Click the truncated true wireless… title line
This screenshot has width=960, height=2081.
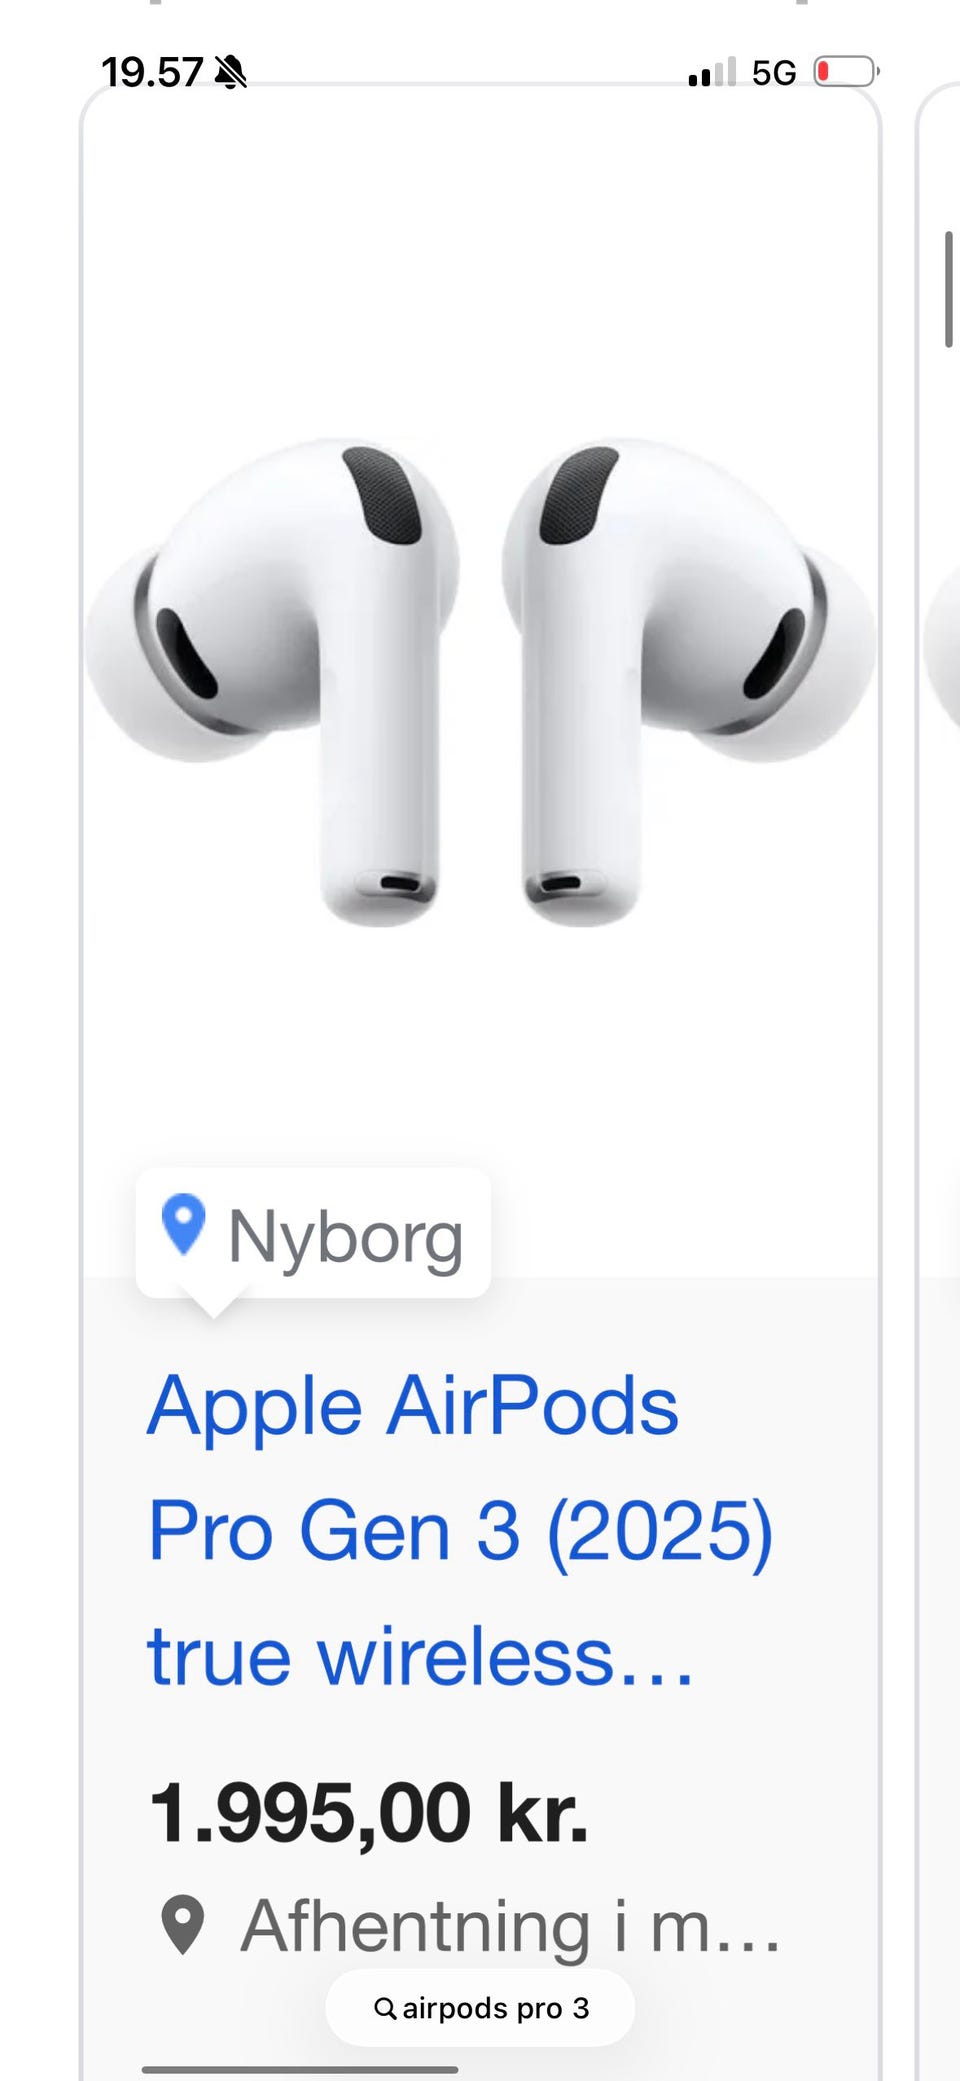point(420,1656)
